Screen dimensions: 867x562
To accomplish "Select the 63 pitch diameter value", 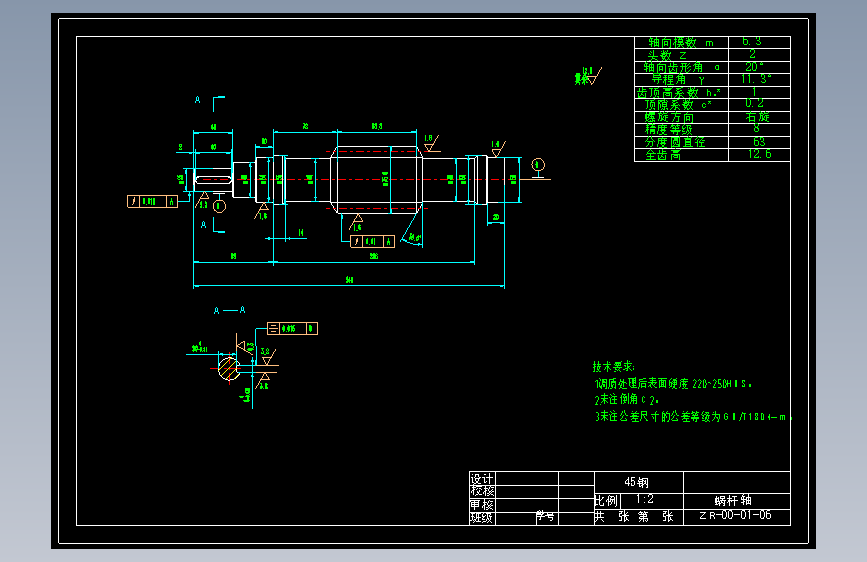I will 759,142.
